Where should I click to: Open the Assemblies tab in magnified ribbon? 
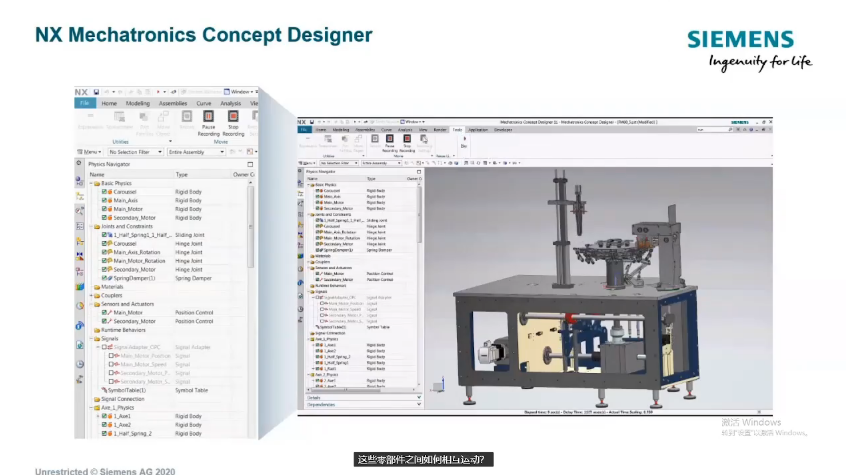[x=173, y=103]
